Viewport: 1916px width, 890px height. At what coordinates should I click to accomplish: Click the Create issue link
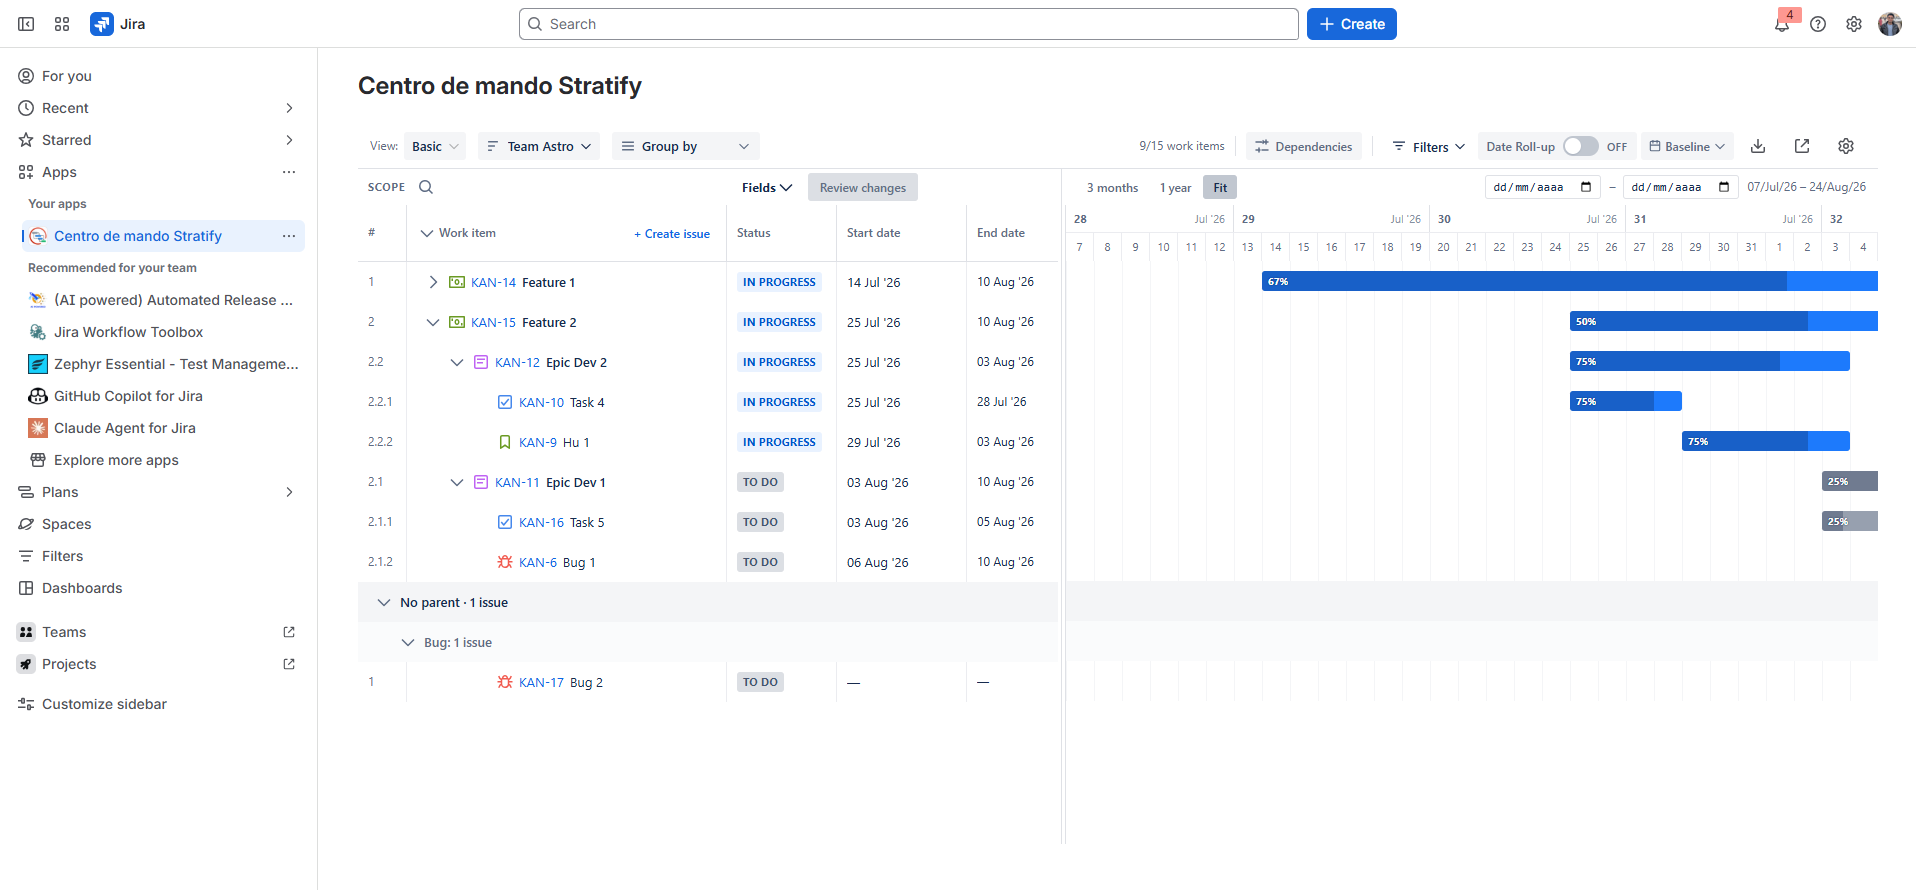tap(672, 234)
